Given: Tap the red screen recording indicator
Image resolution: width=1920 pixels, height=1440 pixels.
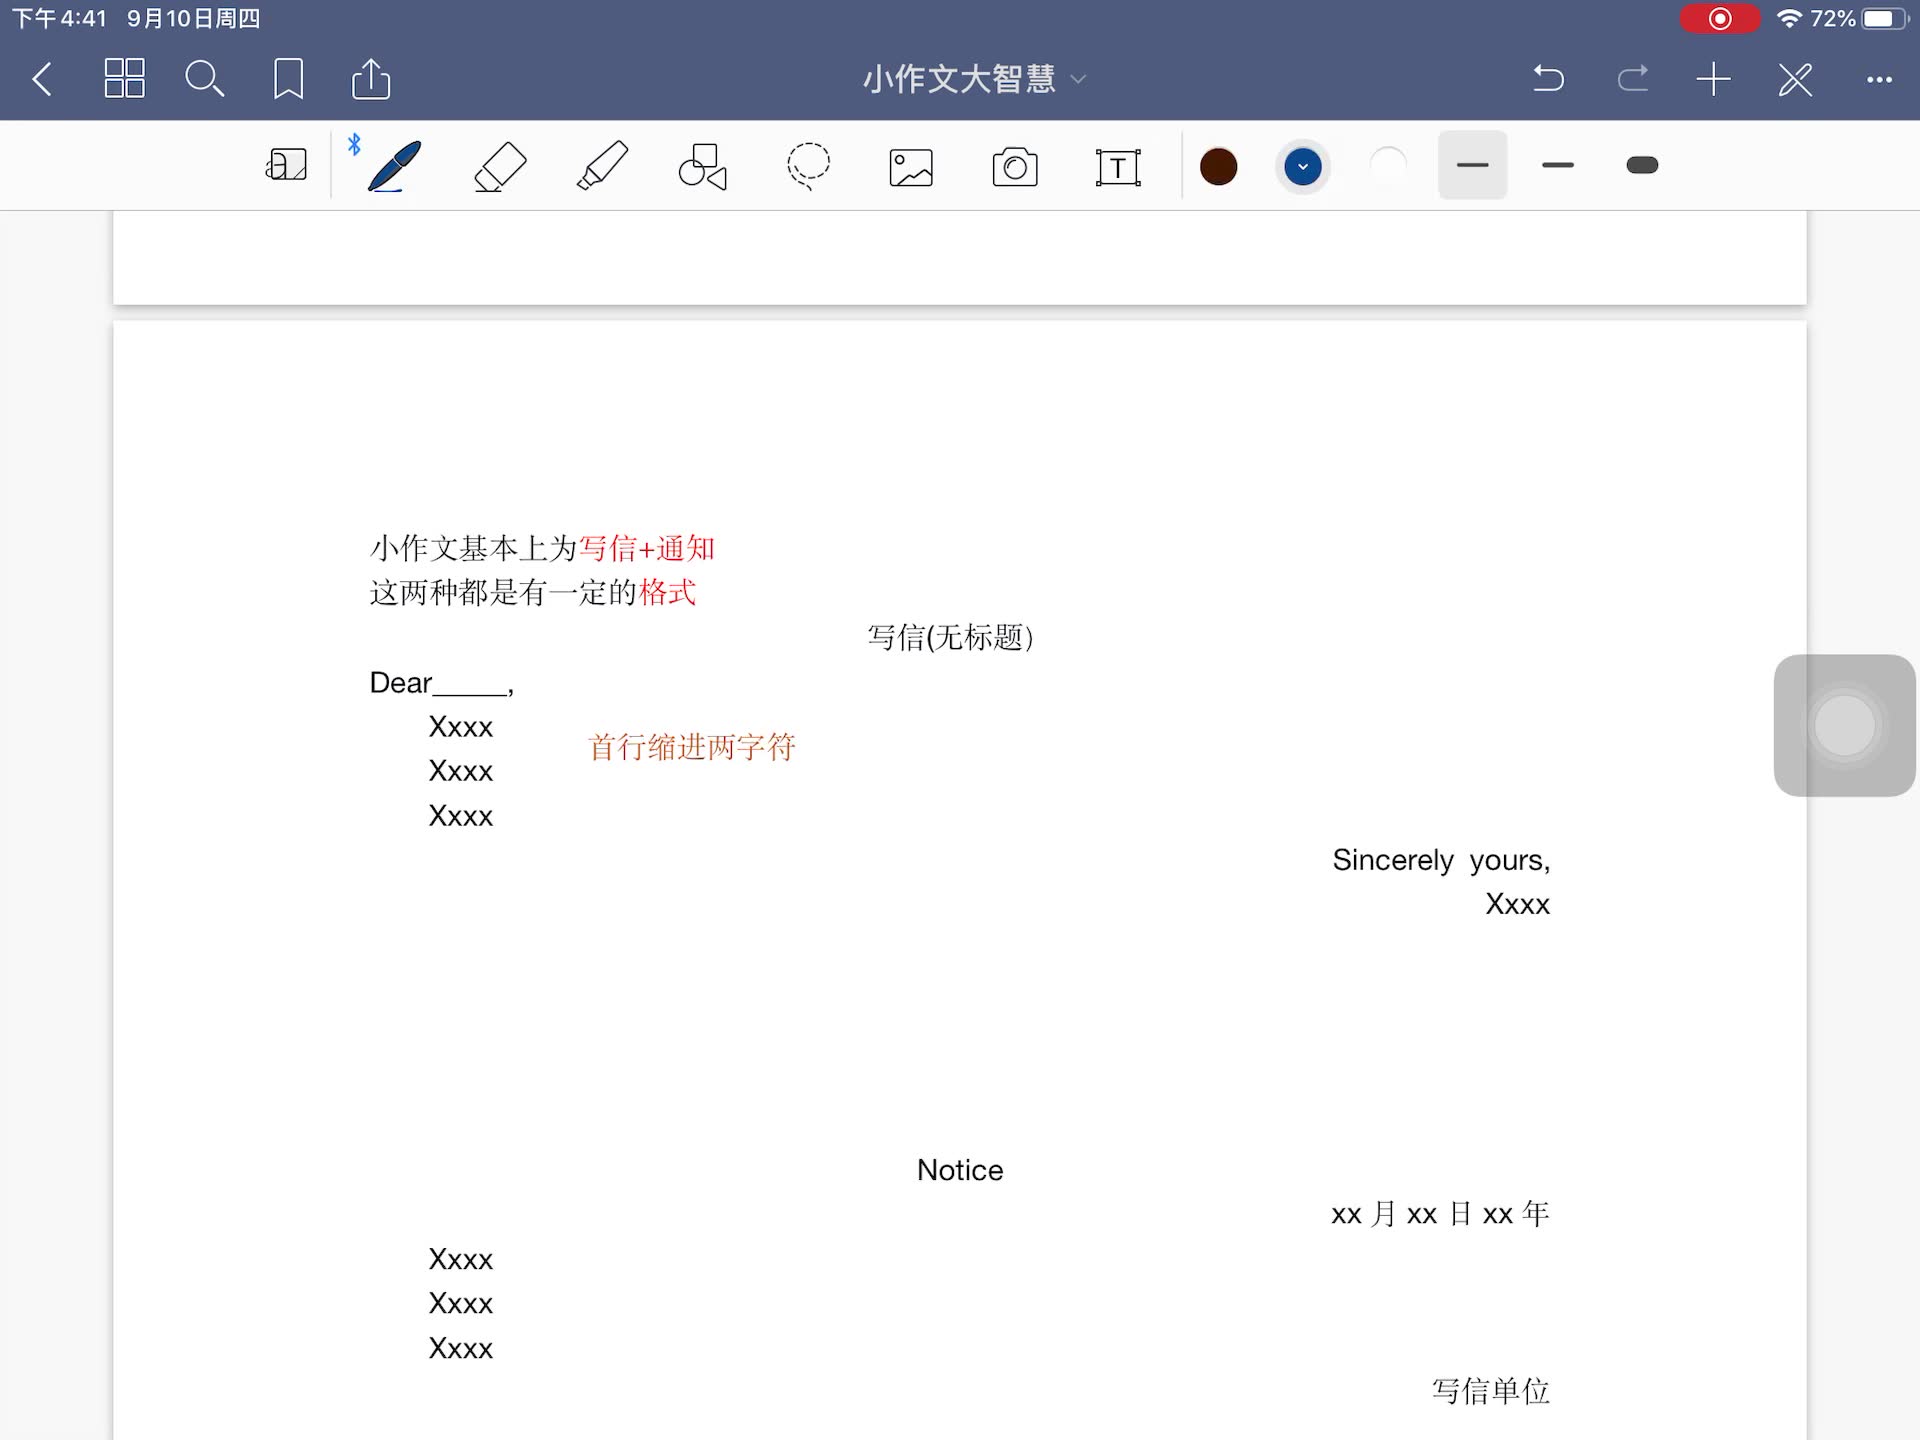Looking at the screenshot, I should (1719, 18).
